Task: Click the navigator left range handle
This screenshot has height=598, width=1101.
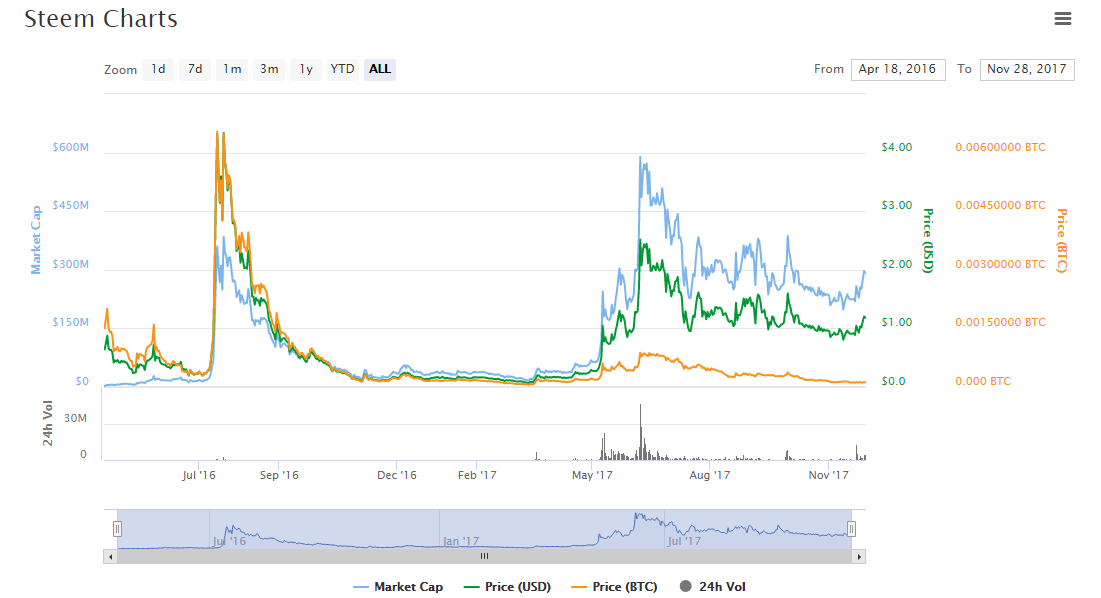Action: pos(117,529)
